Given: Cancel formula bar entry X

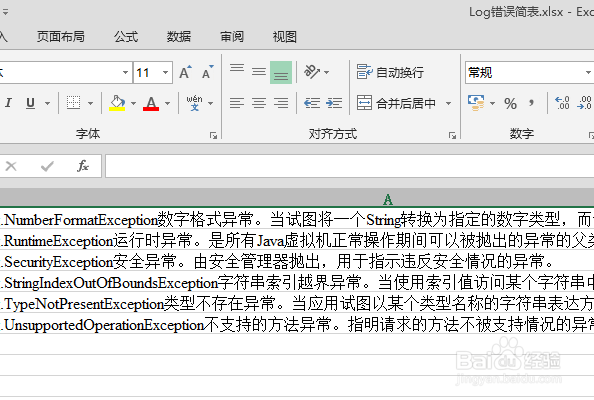Looking at the screenshot, I should [11, 166].
